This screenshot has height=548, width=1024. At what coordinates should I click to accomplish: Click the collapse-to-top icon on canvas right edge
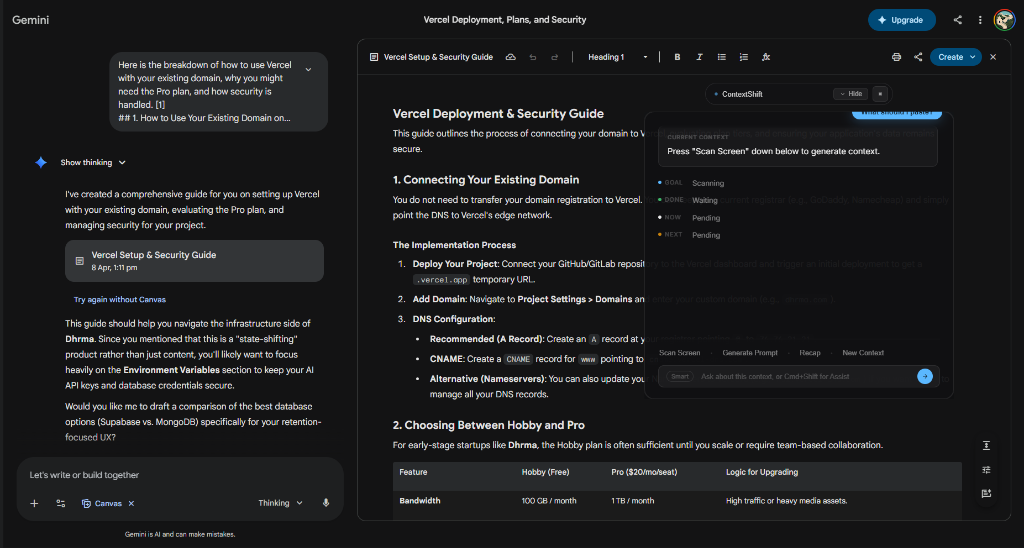point(986,445)
